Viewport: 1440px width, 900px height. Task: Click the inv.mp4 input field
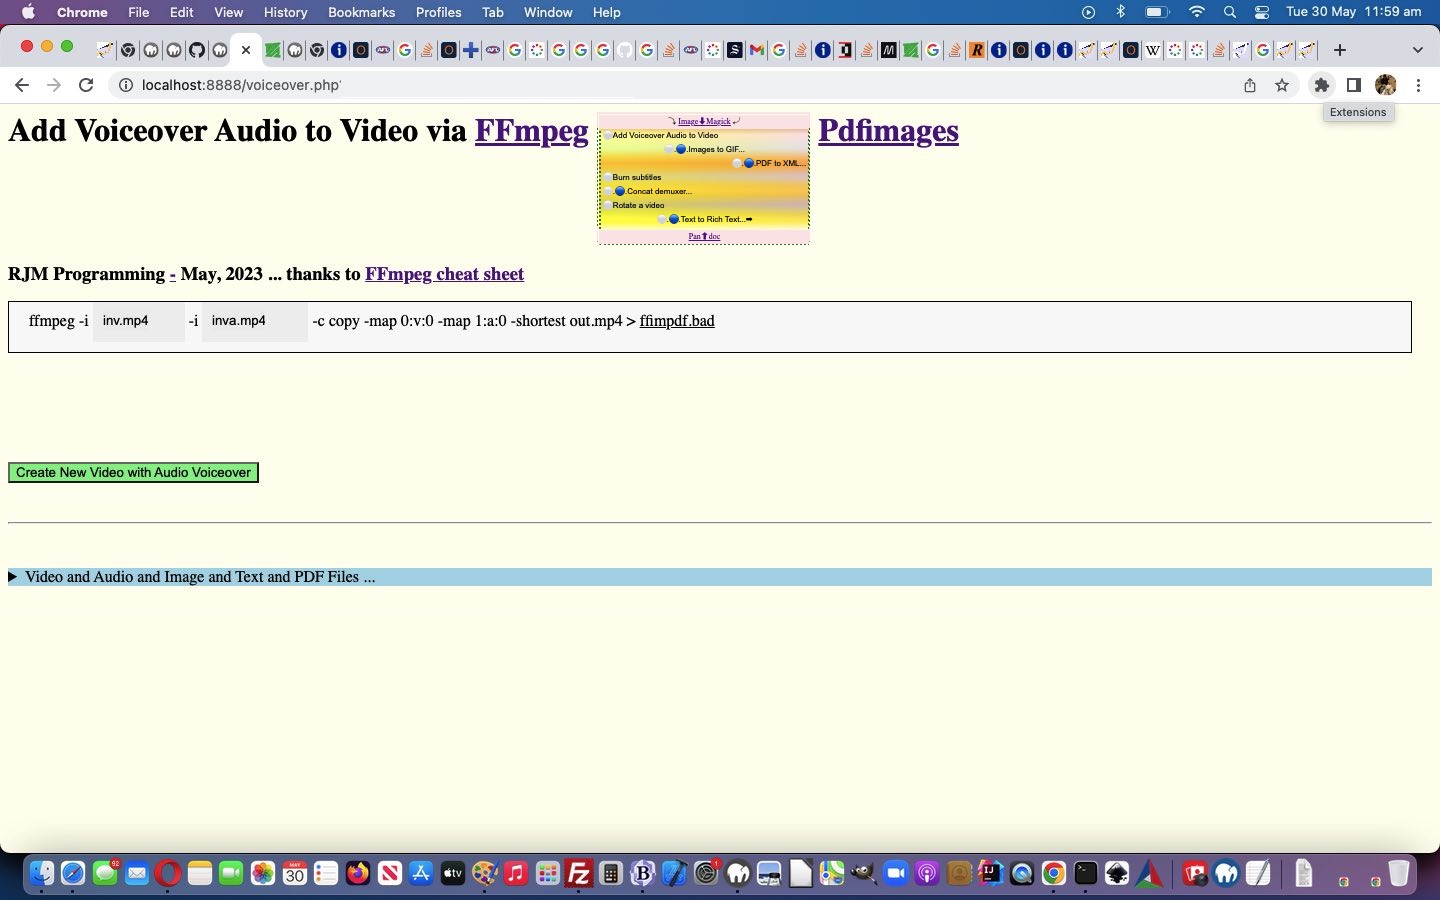pos(138,321)
